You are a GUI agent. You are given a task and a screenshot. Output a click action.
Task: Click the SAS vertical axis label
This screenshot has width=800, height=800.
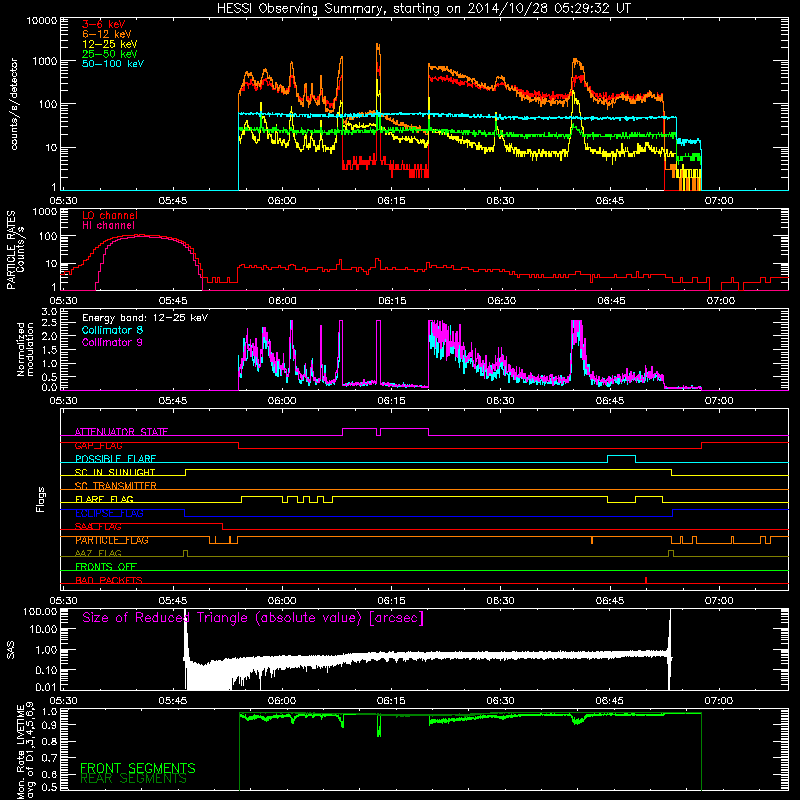pos(11,650)
